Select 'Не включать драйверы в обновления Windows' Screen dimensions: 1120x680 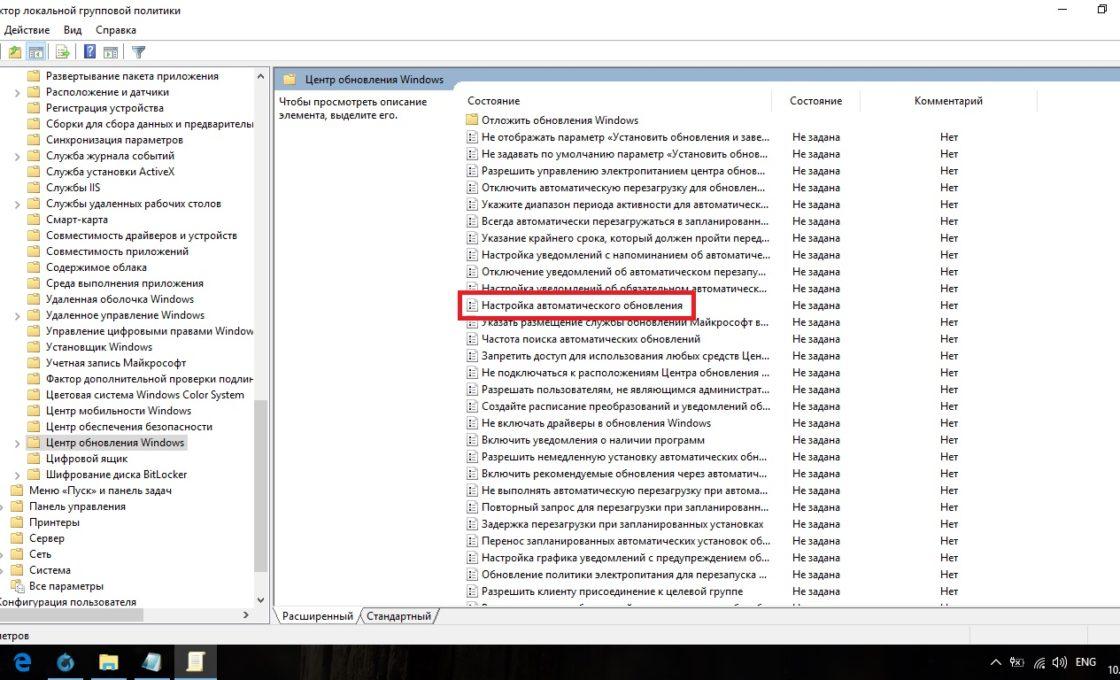click(x=596, y=423)
